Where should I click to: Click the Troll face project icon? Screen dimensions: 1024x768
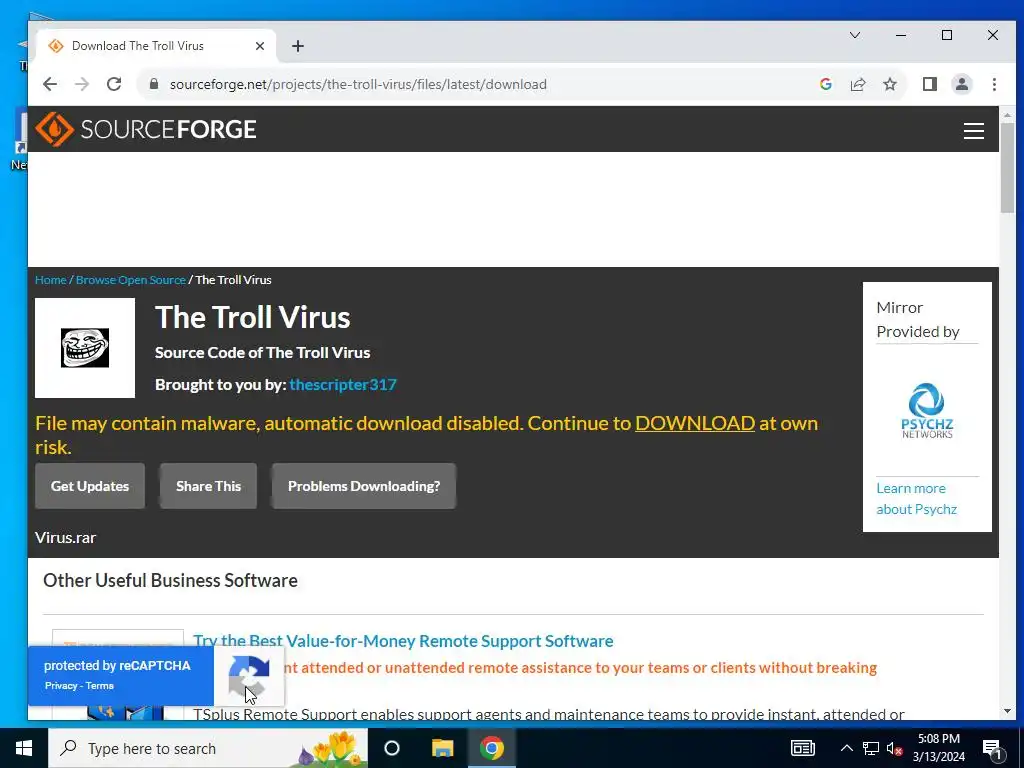coord(85,348)
